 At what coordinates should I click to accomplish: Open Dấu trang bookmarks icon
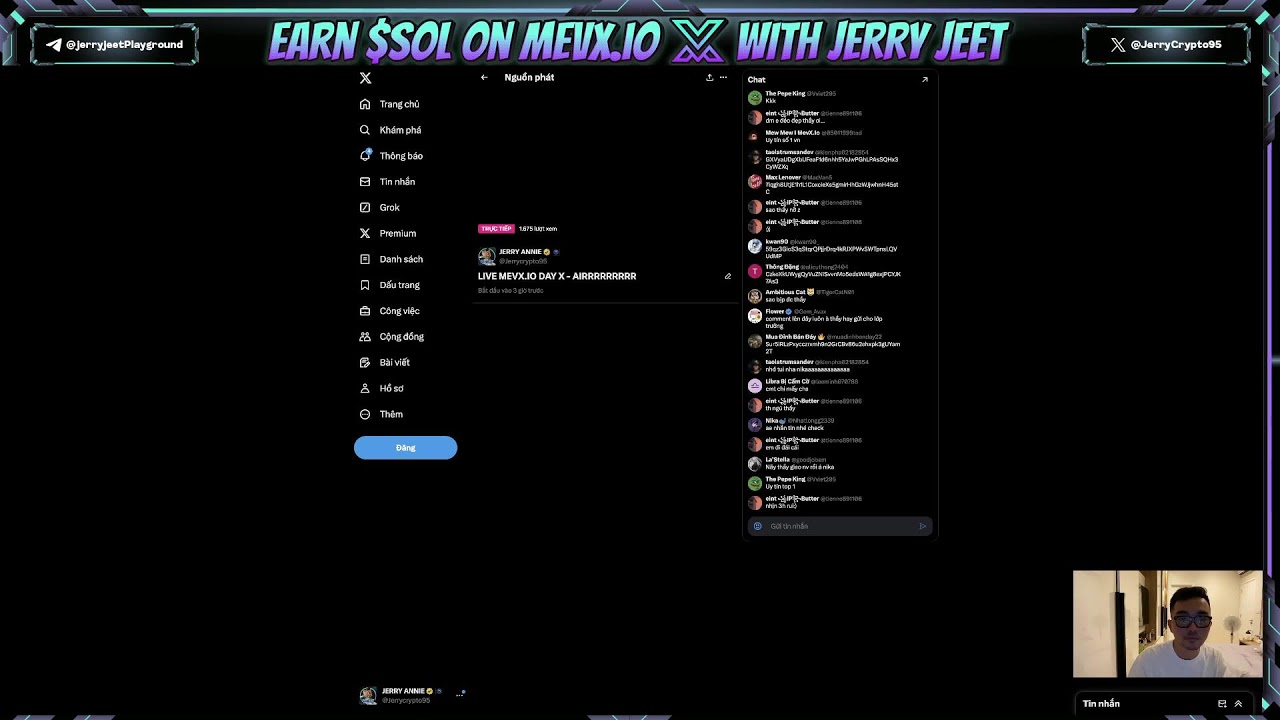(365, 285)
